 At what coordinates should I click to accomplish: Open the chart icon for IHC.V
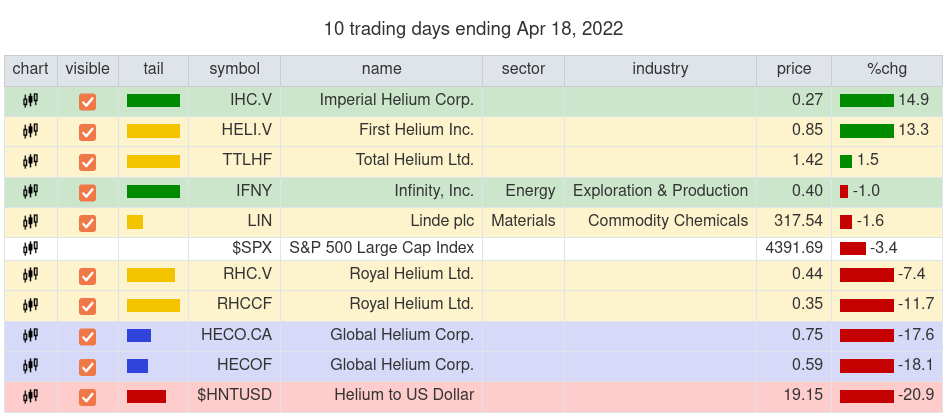tap(31, 101)
